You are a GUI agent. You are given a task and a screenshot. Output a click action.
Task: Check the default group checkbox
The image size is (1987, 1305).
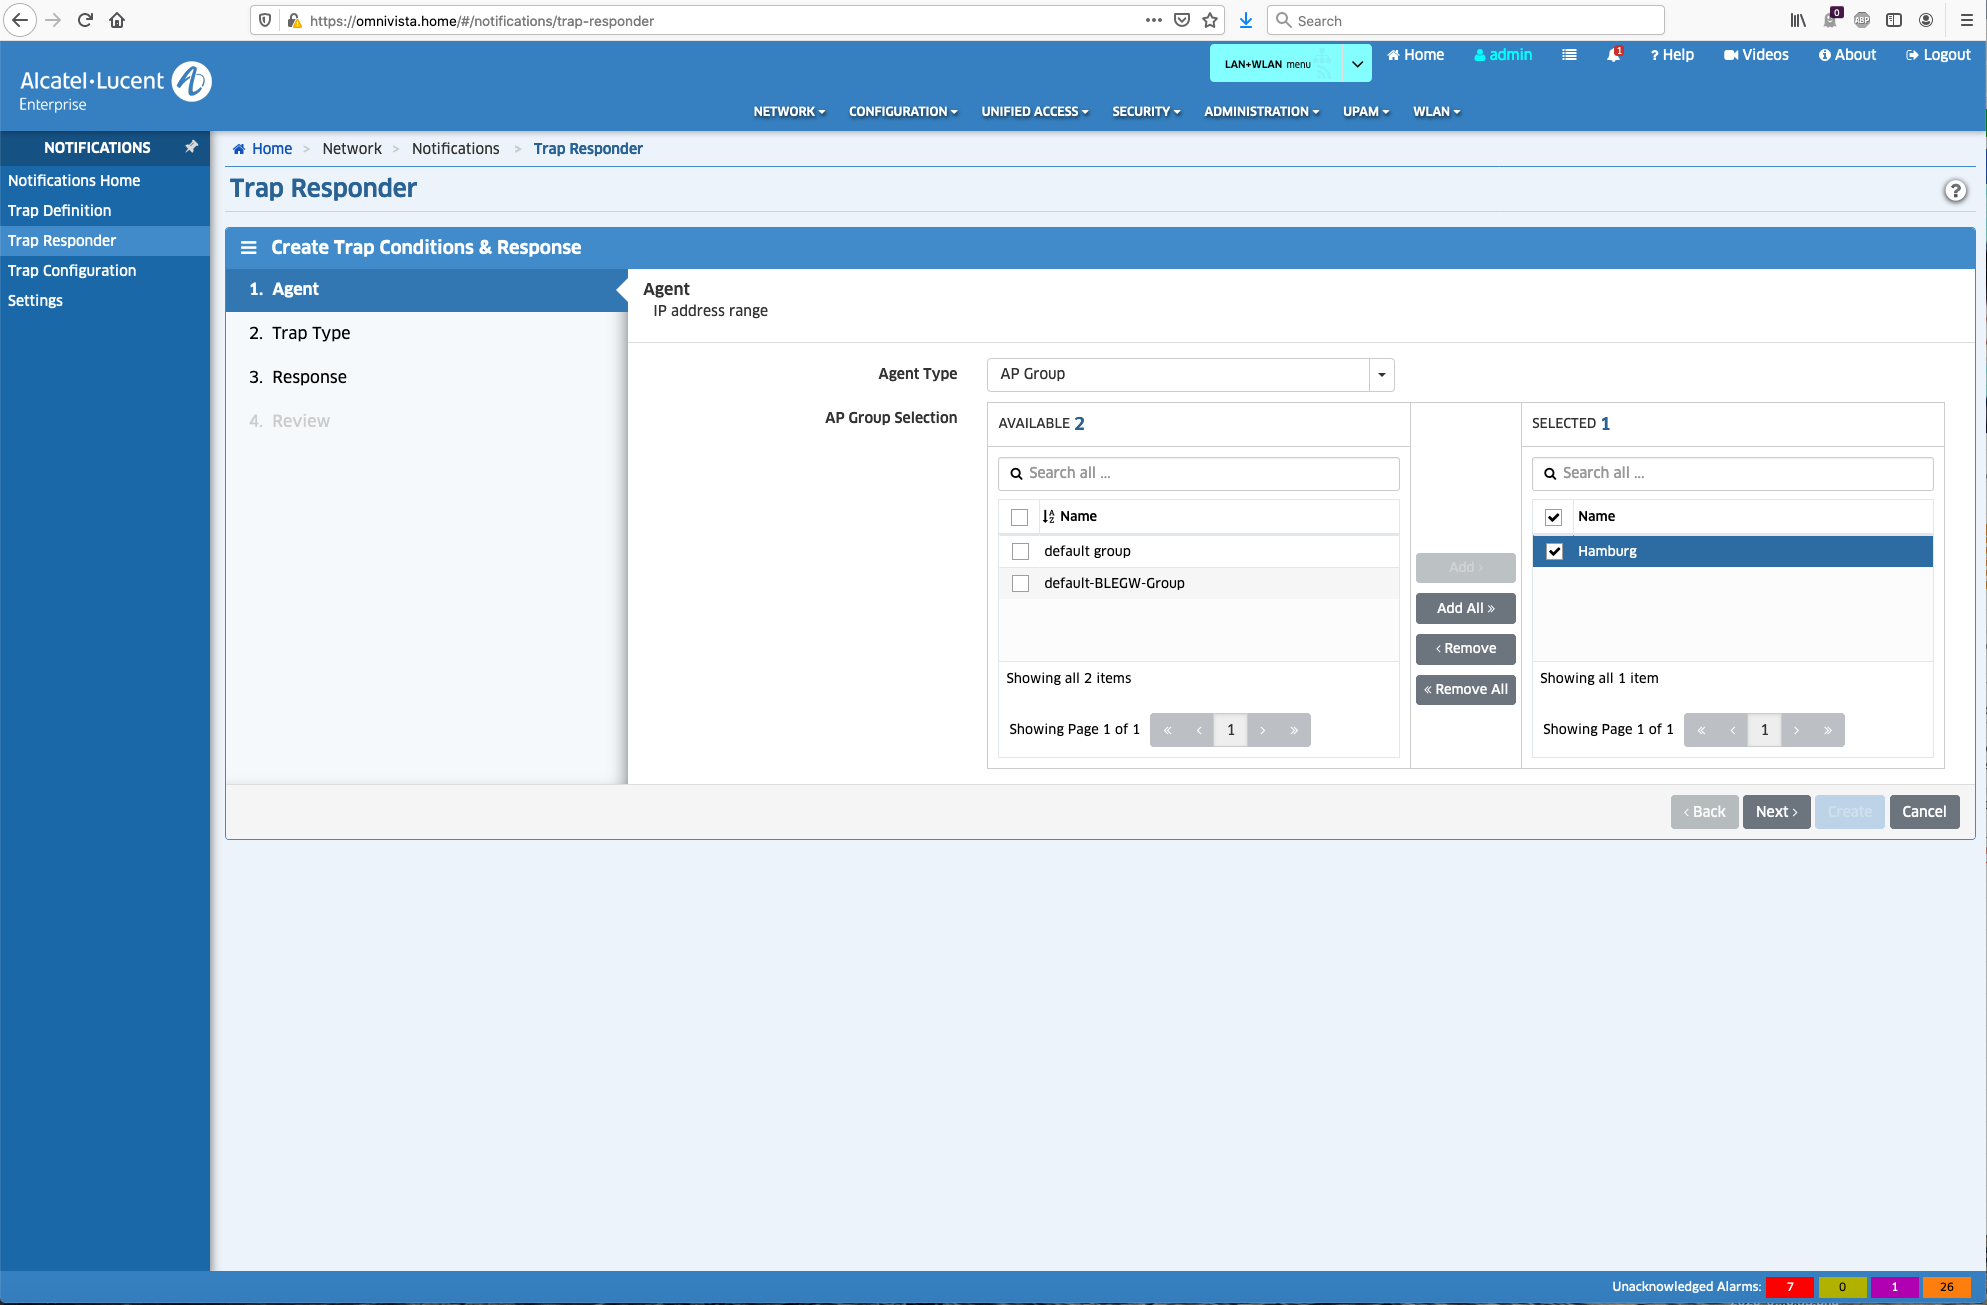[1020, 552]
